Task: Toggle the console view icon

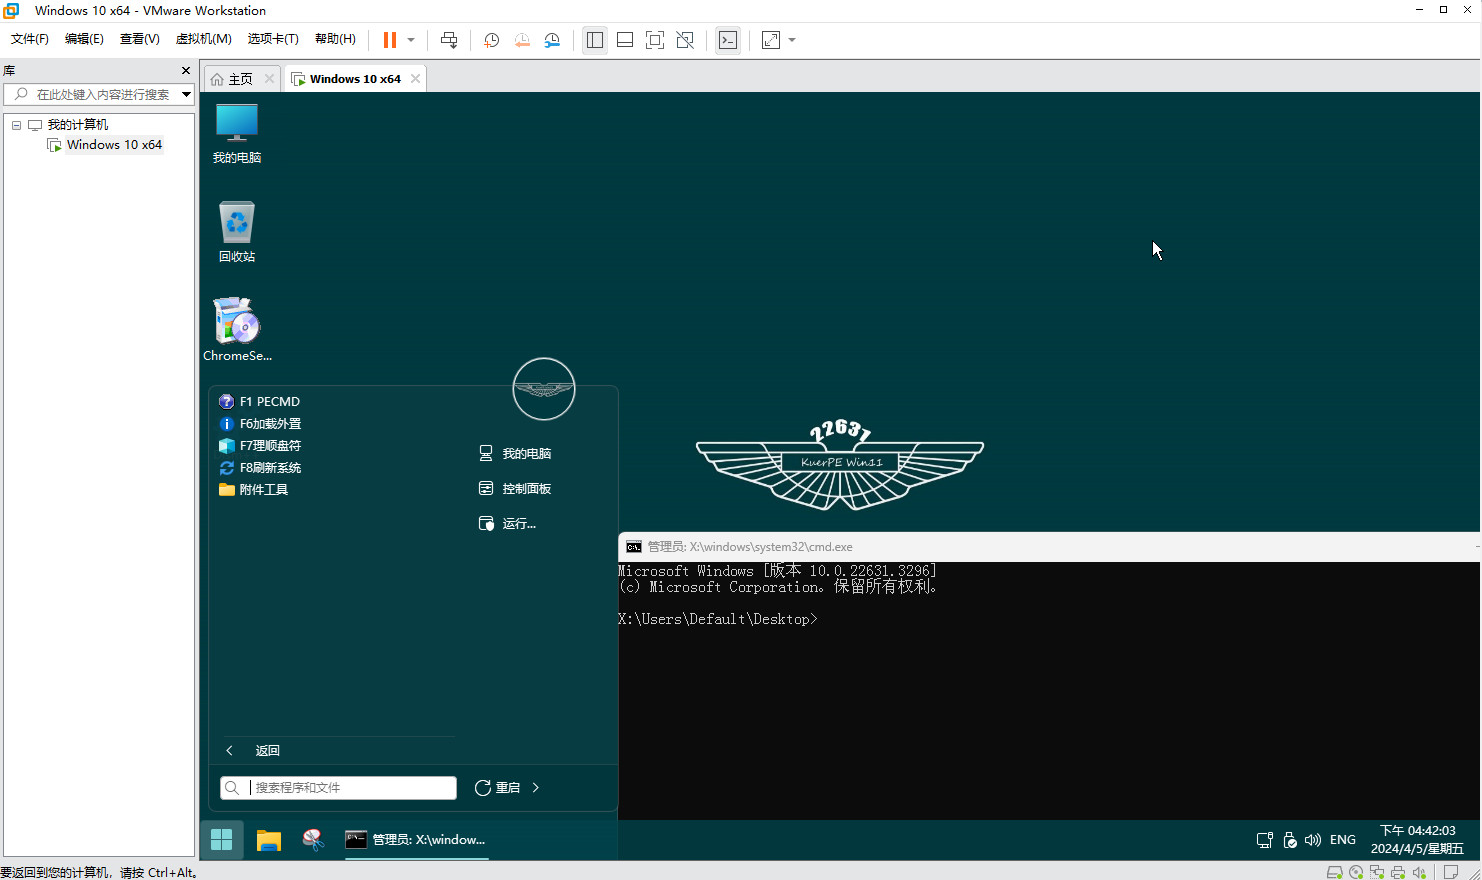Action: pyautogui.click(x=728, y=40)
